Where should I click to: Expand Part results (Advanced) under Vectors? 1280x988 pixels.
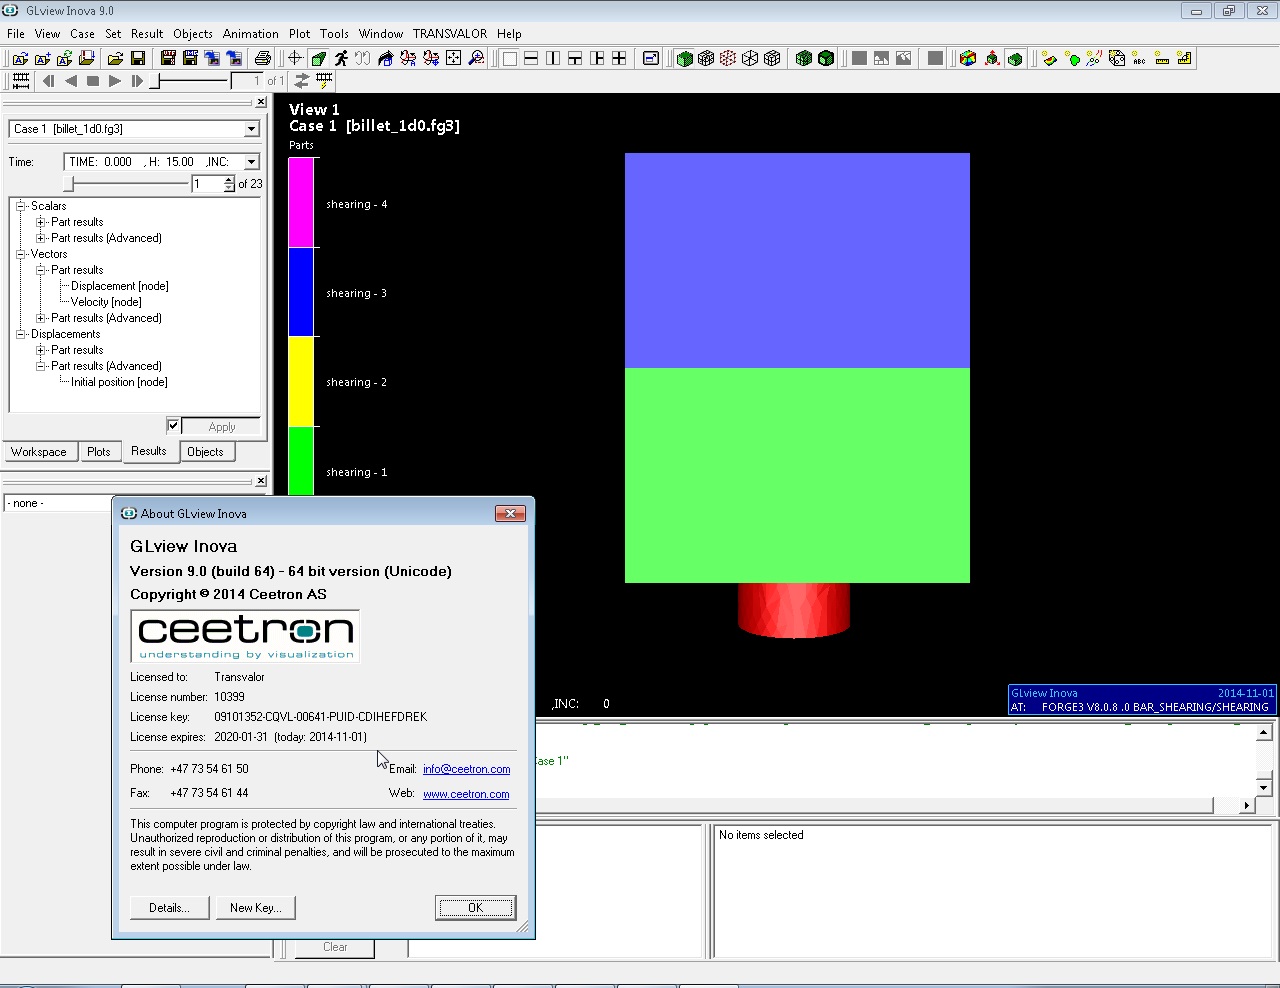(x=40, y=318)
